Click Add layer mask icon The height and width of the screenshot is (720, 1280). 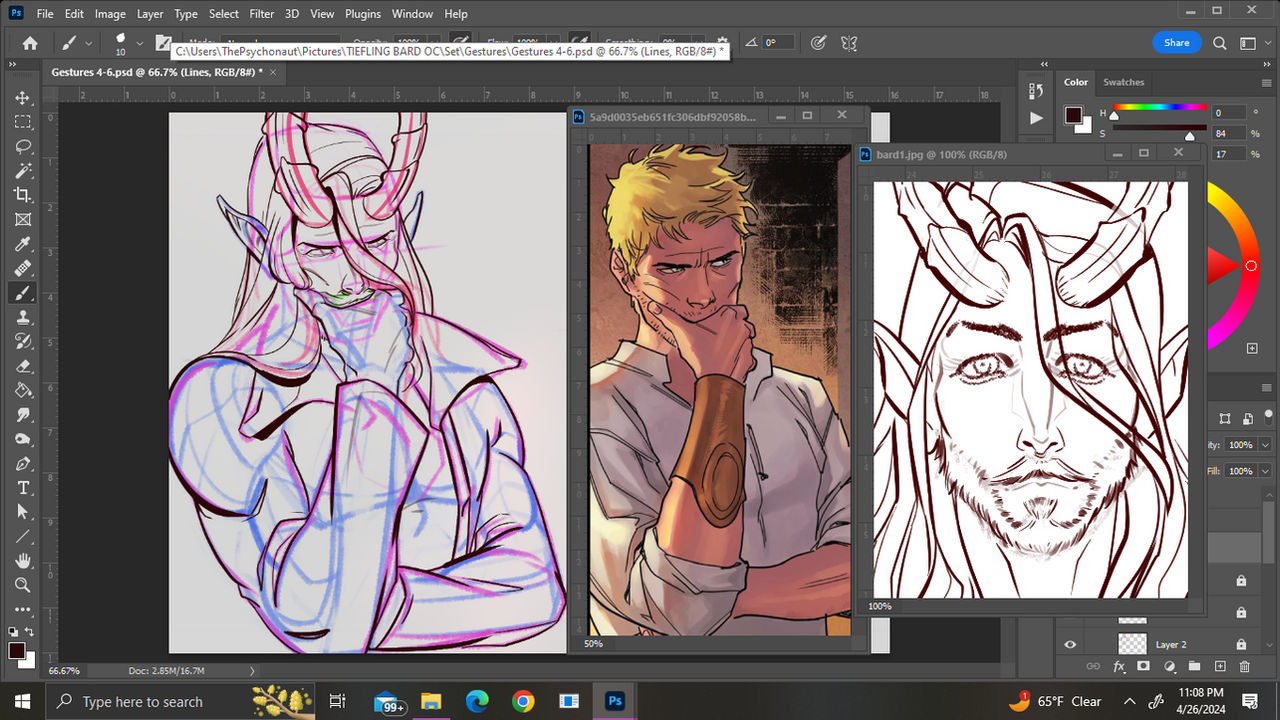tap(1143, 666)
